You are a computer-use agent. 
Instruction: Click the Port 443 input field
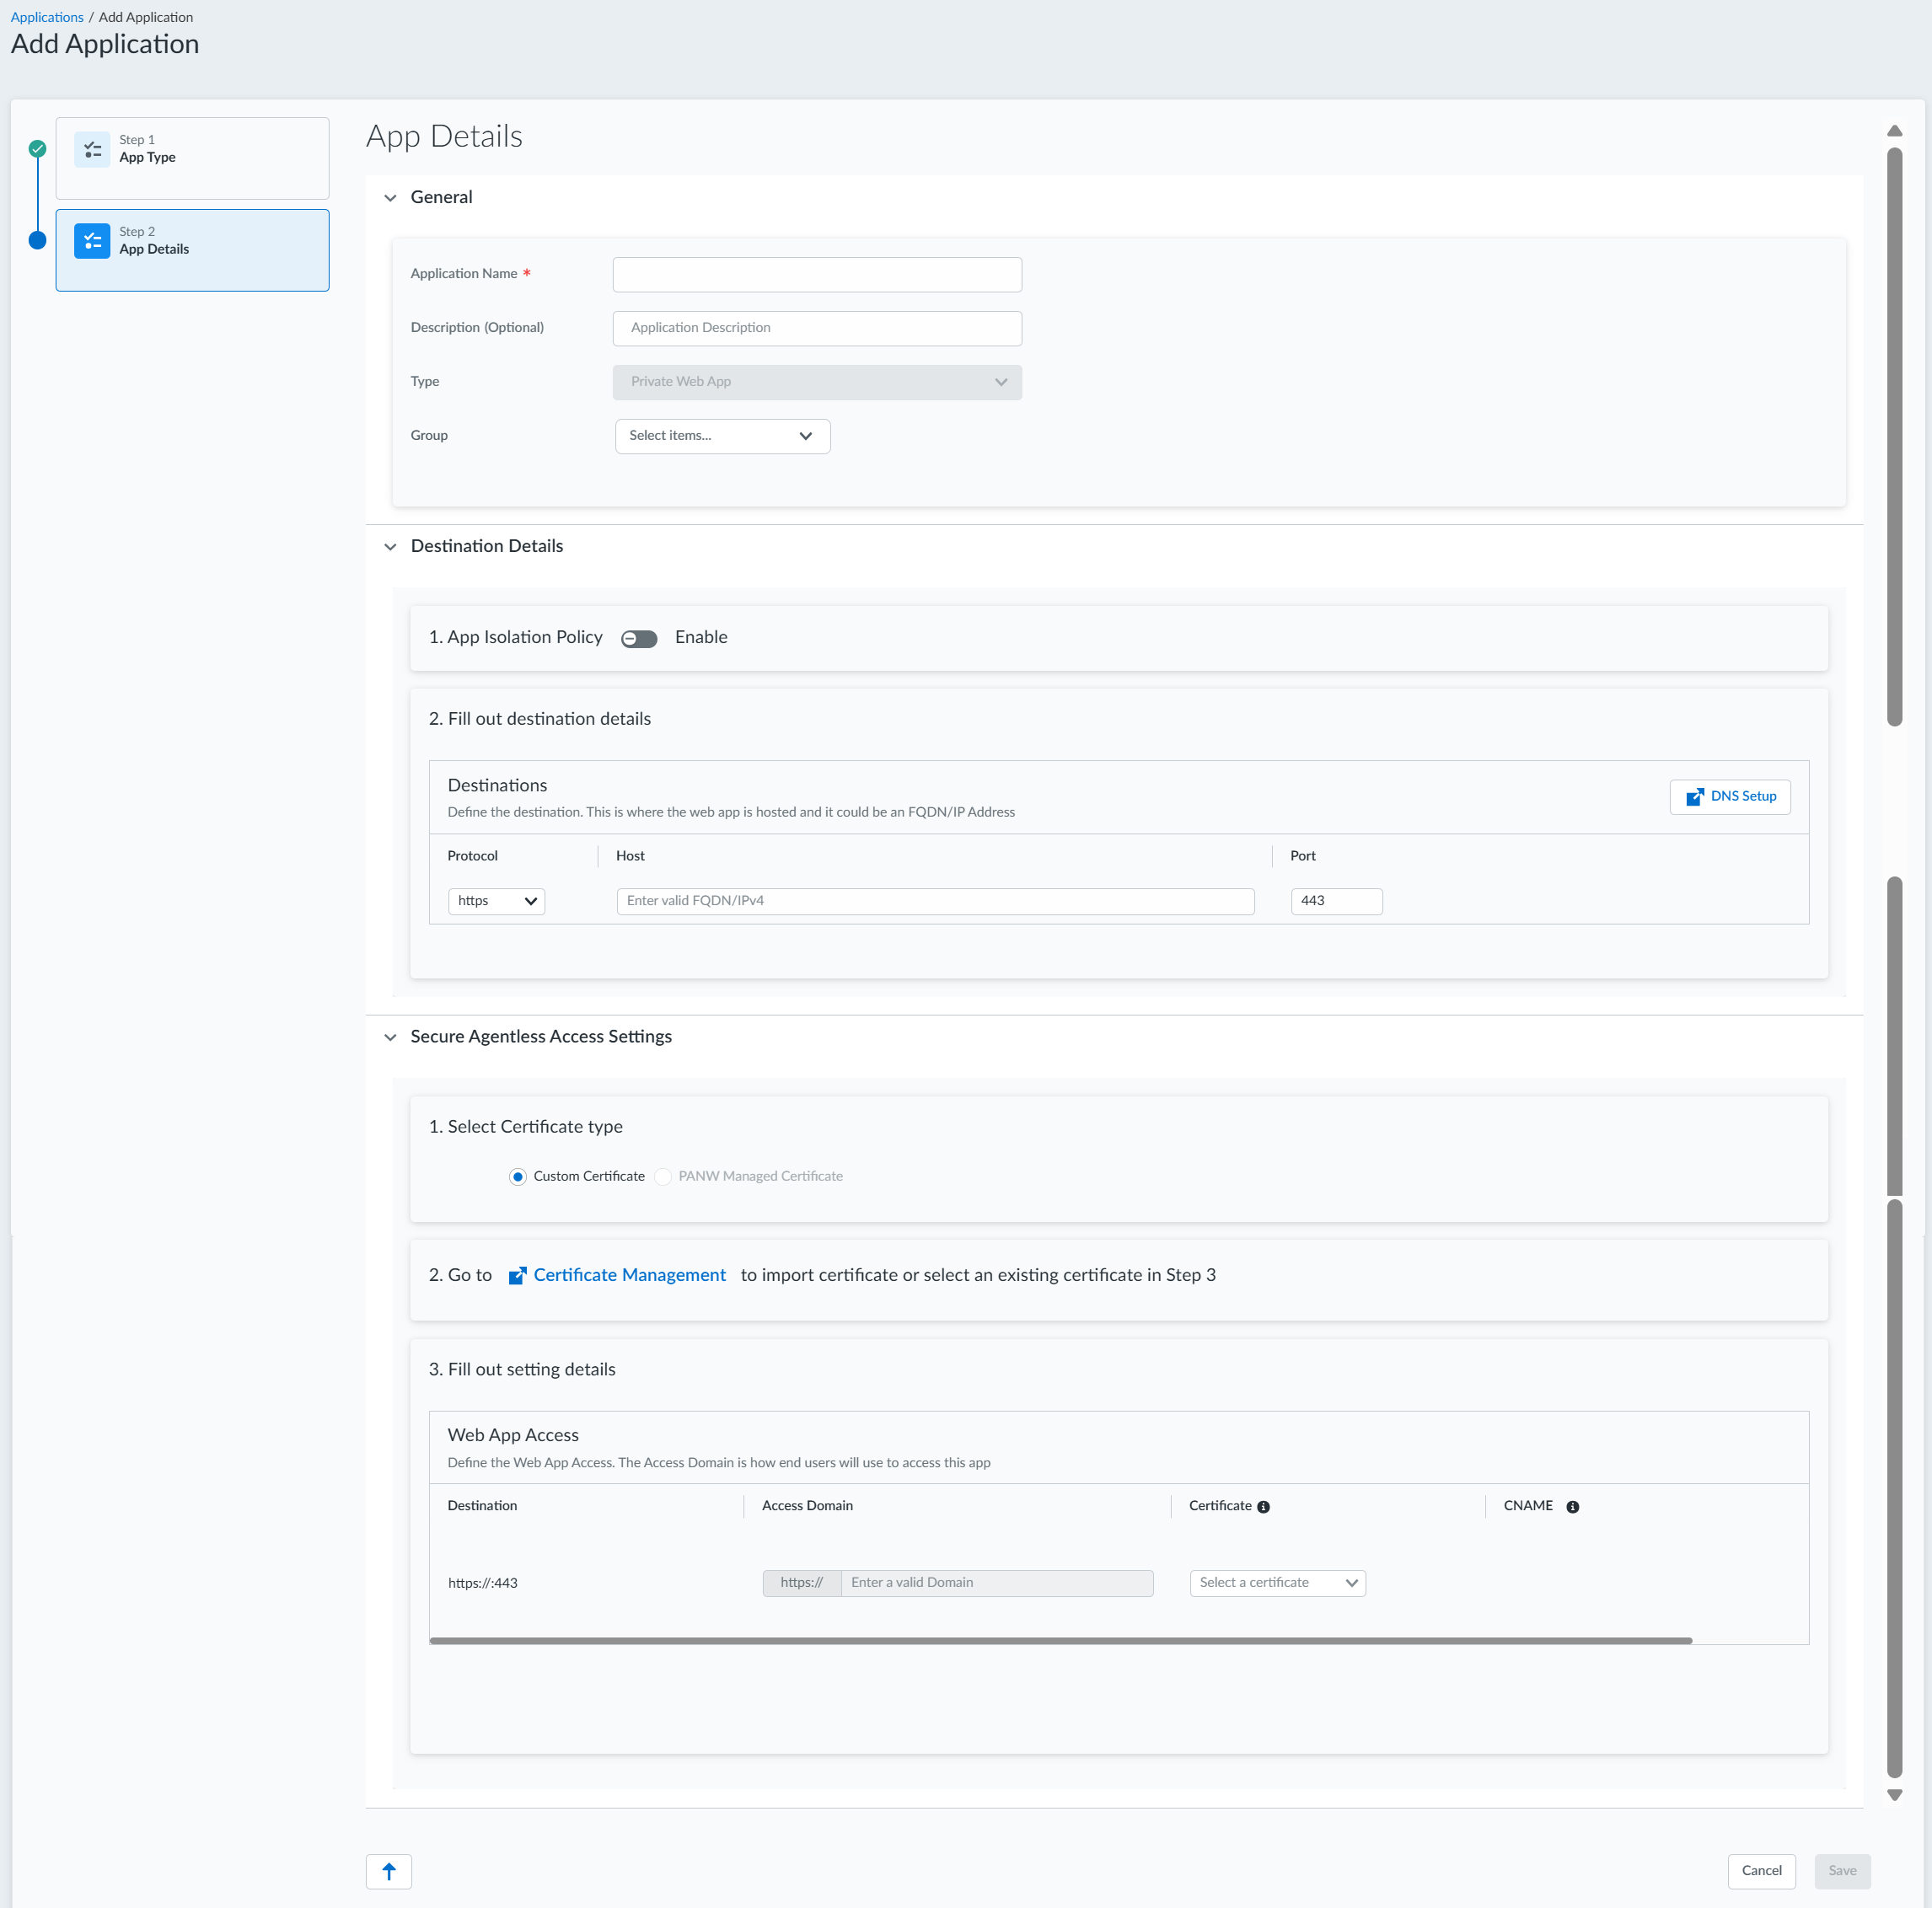[1336, 901]
